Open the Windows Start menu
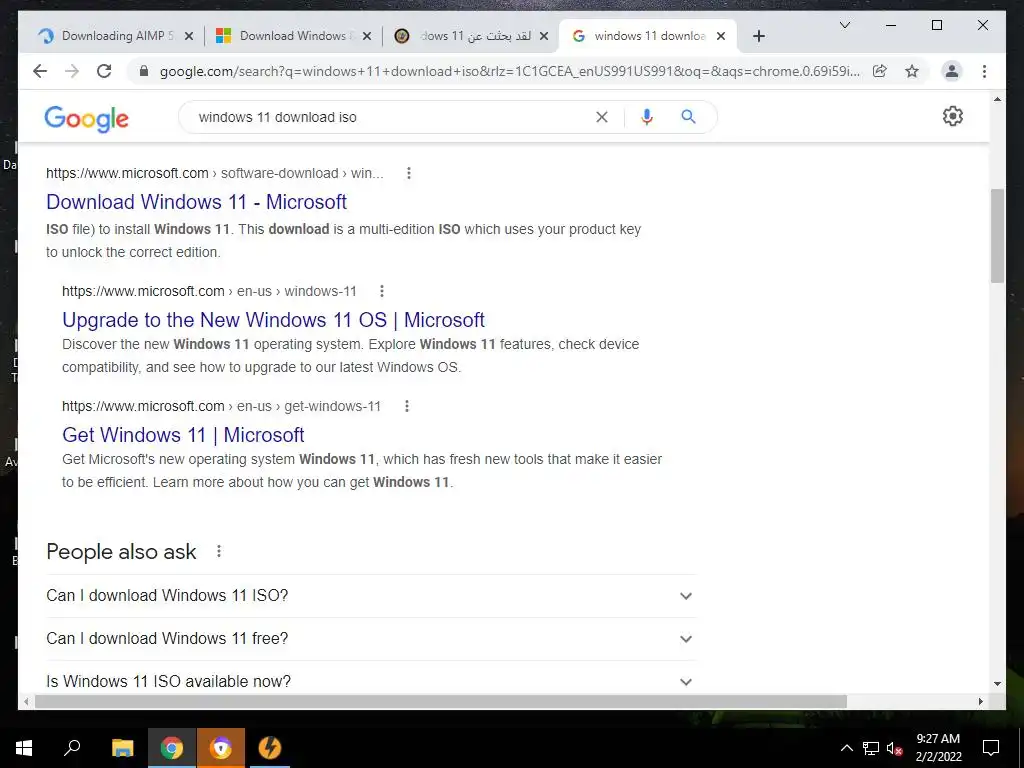 tap(24, 748)
